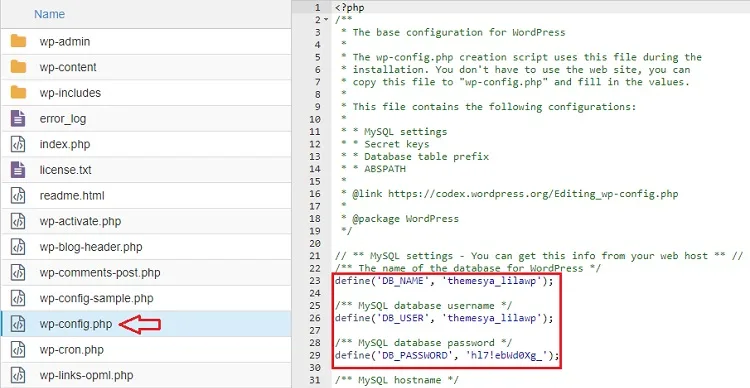The height and width of the screenshot is (388, 750).
Task: Select the readme.html file name
Action: pyautogui.click(x=72, y=196)
